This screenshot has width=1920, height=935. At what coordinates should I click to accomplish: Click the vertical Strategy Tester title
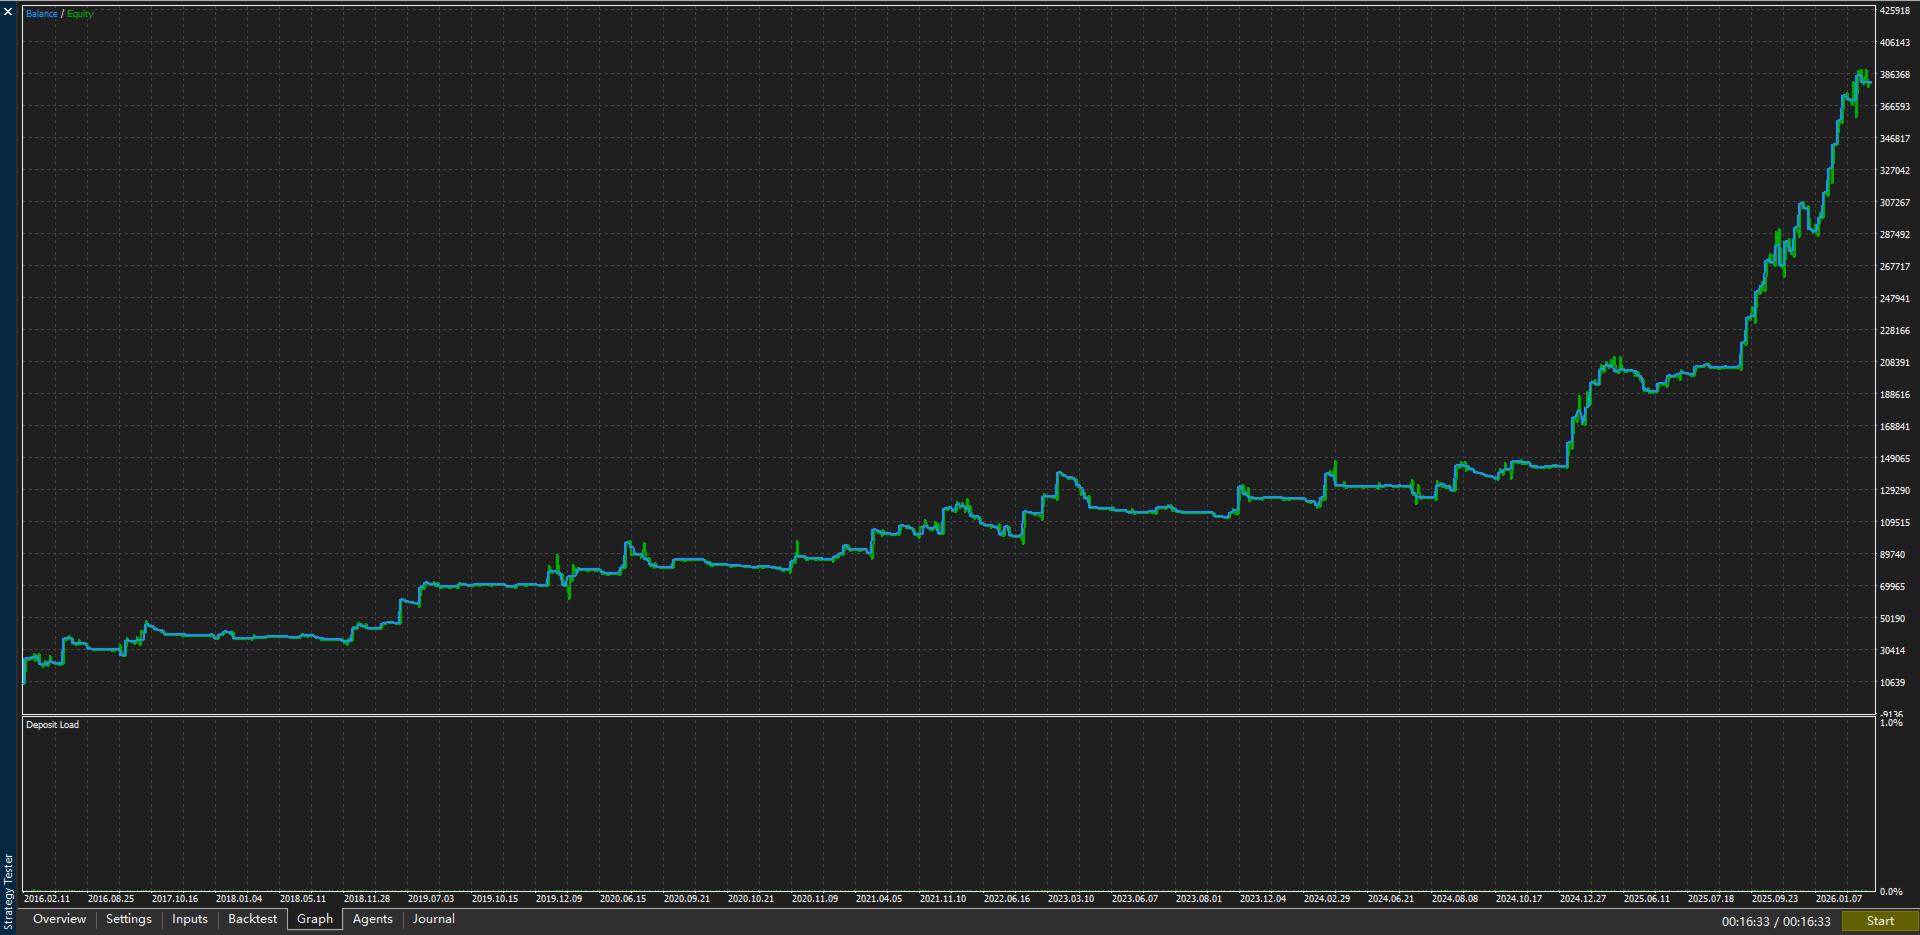pyautogui.click(x=9, y=891)
